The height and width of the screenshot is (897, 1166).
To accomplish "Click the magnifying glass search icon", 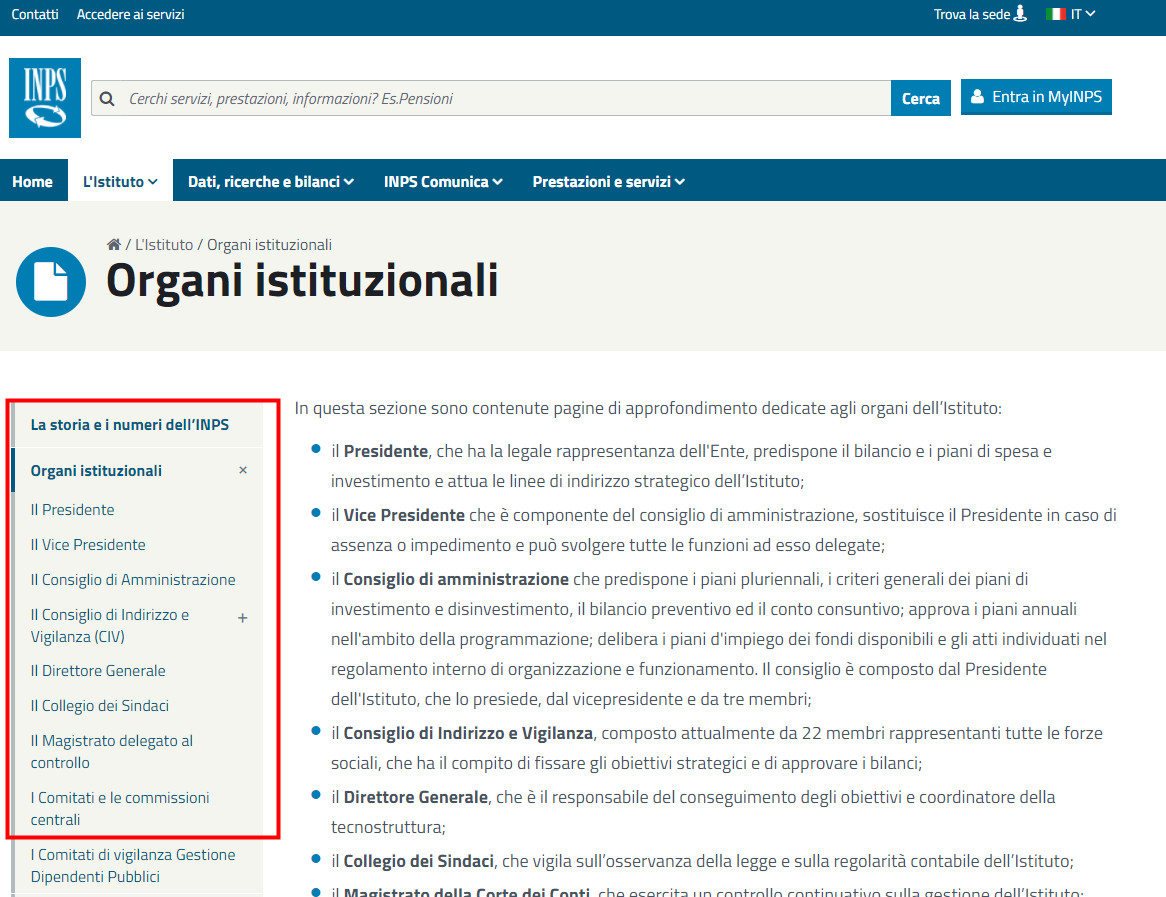I will [x=107, y=99].
